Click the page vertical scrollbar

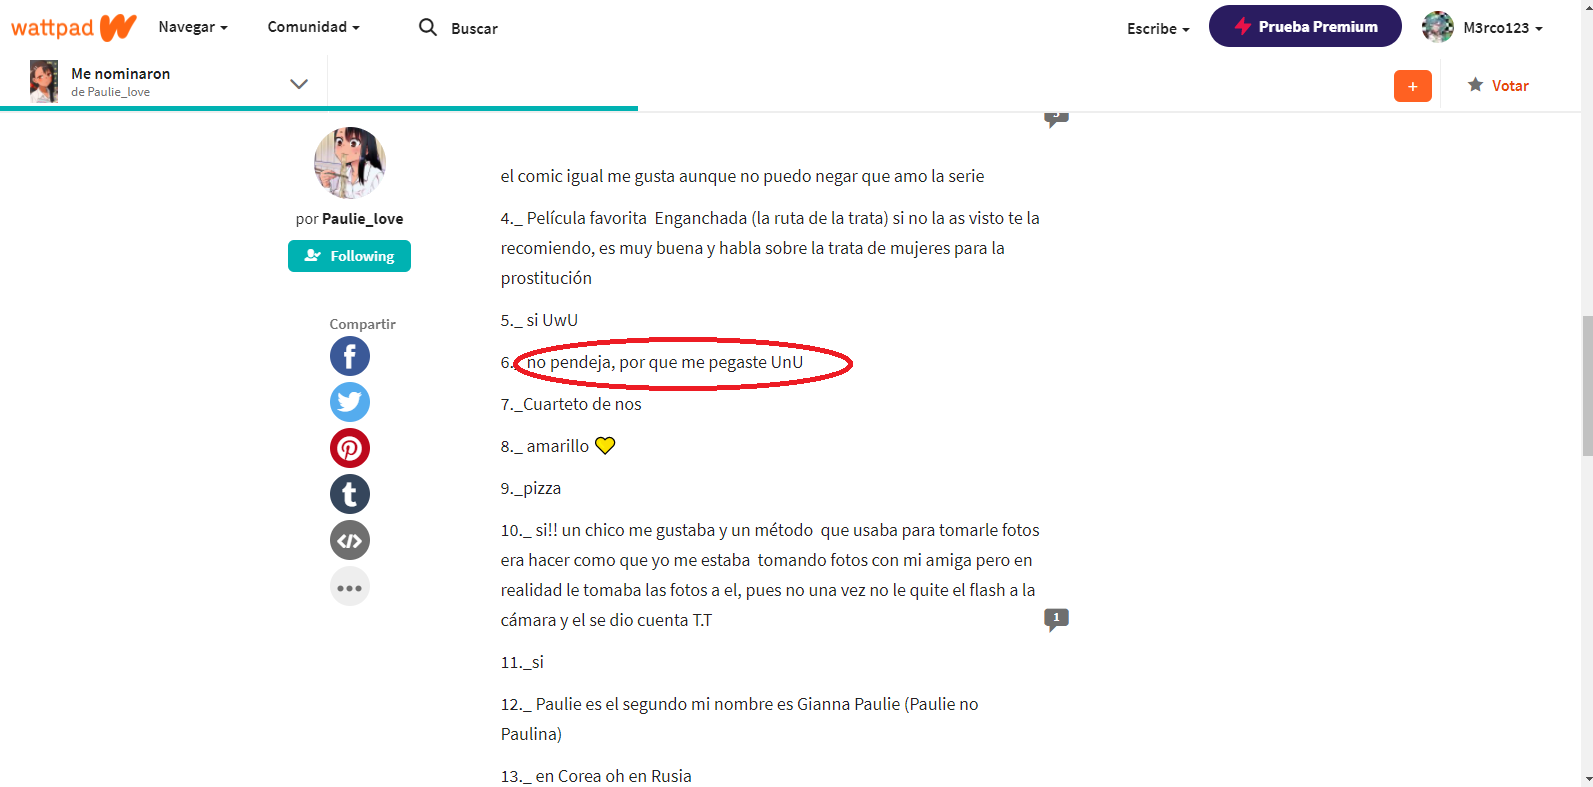coord(1587,386)
